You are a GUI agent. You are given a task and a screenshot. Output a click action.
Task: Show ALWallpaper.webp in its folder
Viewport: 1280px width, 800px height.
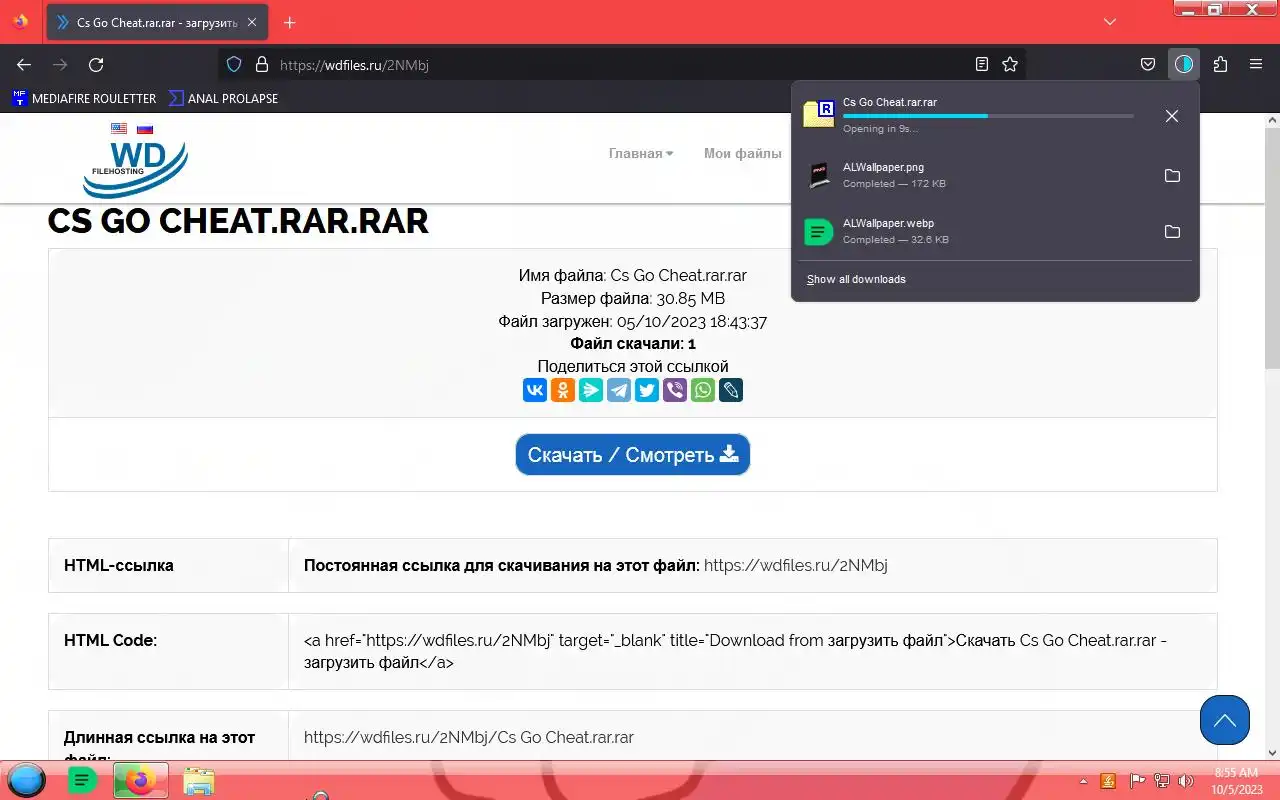(x=1172, y=232)
